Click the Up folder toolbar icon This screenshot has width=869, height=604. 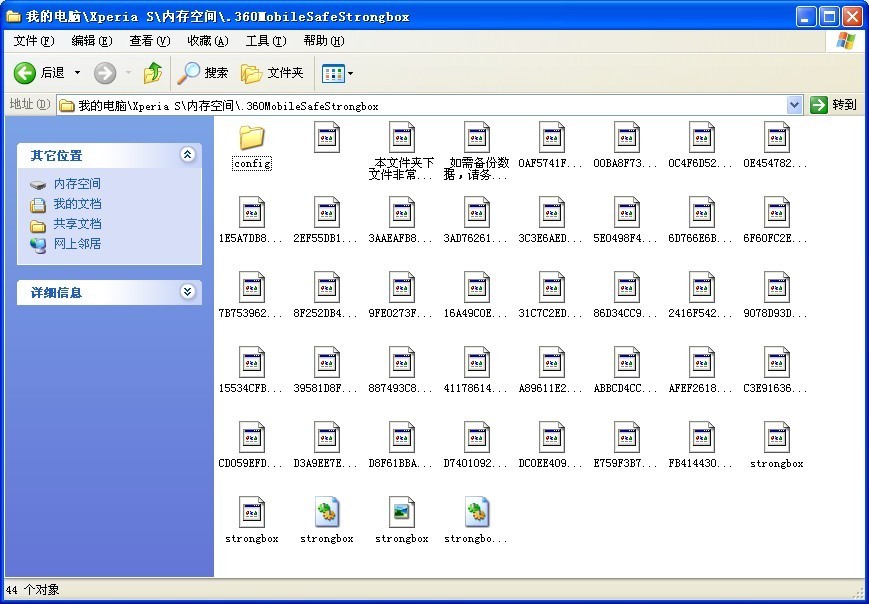coord(152,73)
